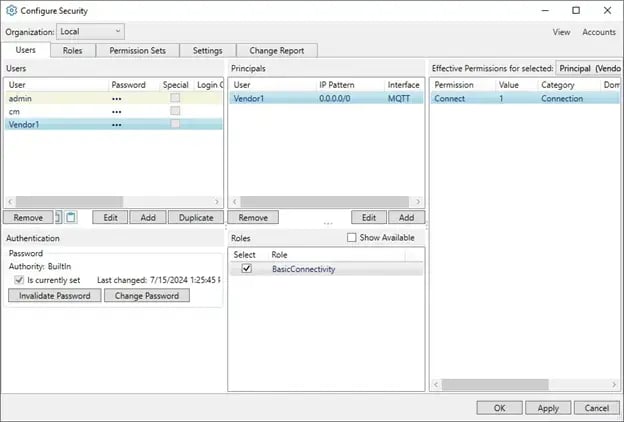Click the Invalidate Password button
624x422 pixels.
click(55, 296)
